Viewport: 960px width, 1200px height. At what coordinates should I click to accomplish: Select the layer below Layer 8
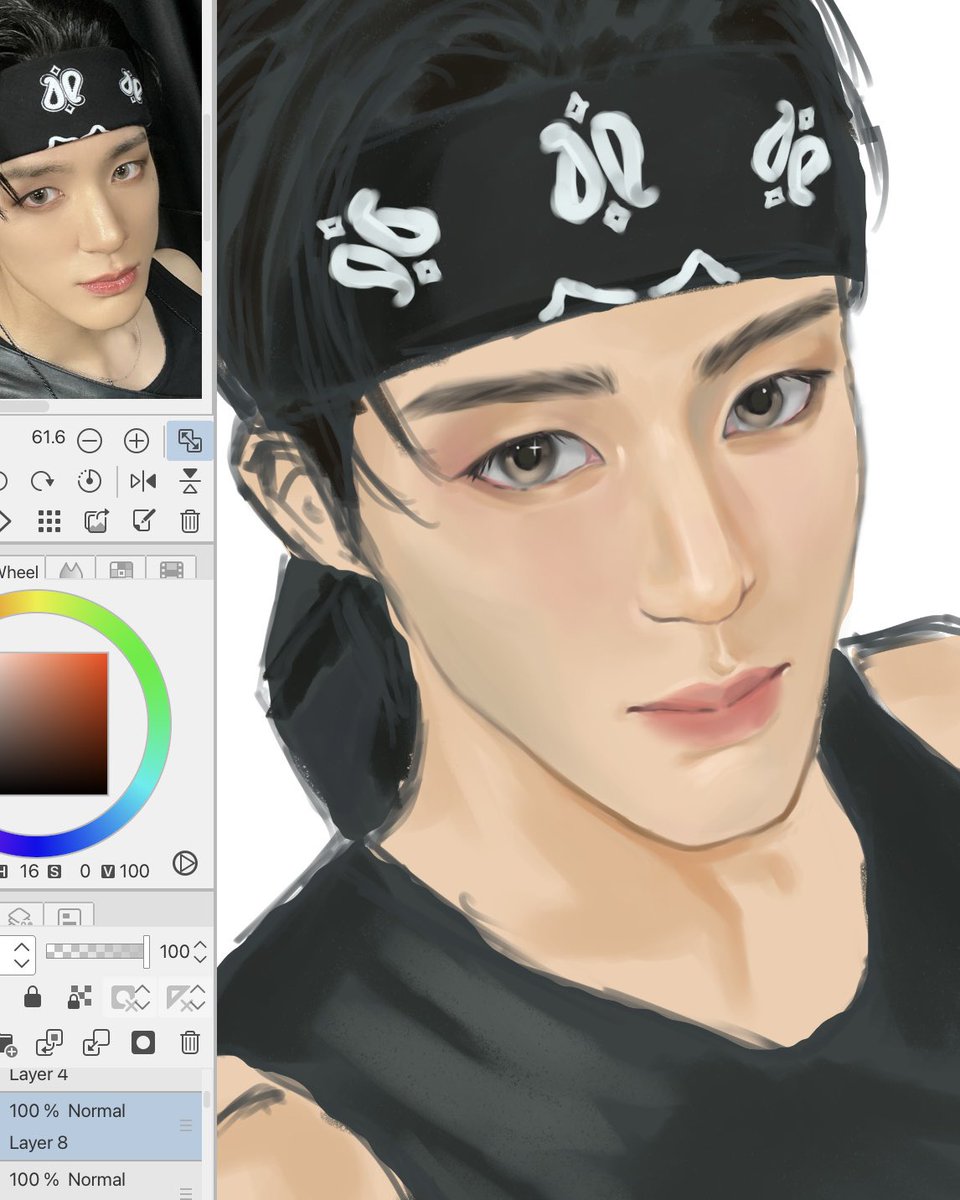100,1181
